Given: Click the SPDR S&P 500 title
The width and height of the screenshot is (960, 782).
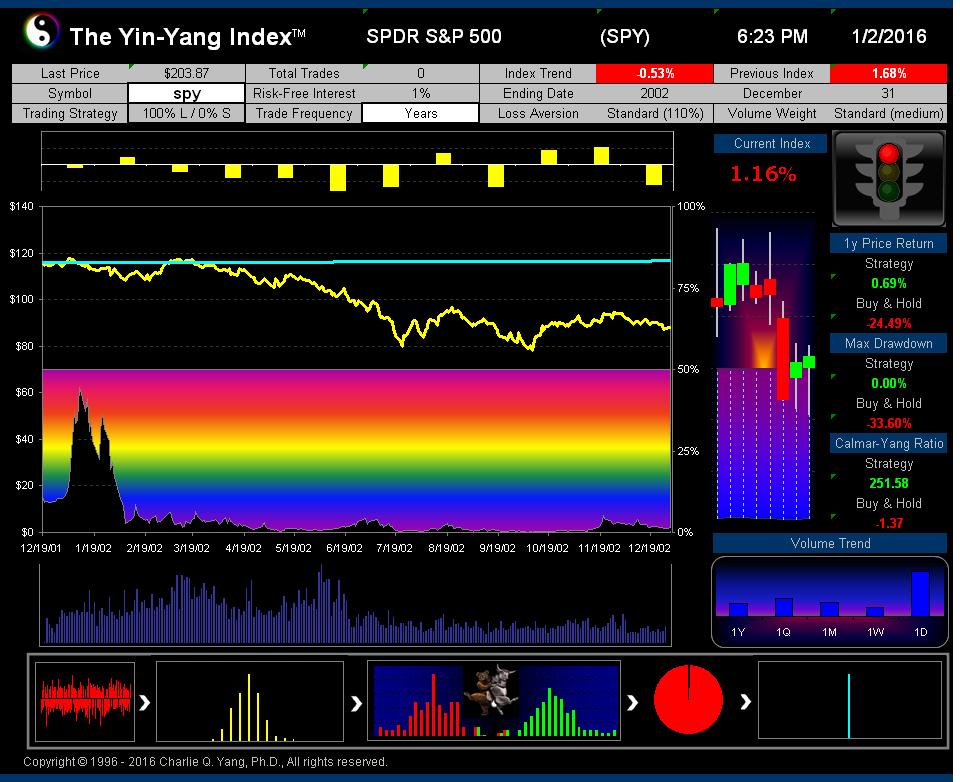Looking at the screenshot, I should pyautogui.click(x=433, y=37).
